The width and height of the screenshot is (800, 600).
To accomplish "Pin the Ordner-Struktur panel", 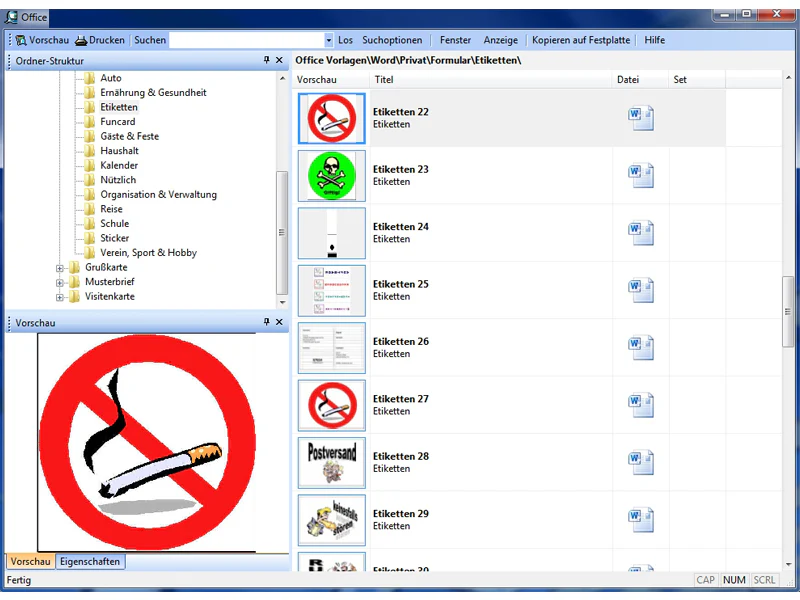I will point(266,60).
